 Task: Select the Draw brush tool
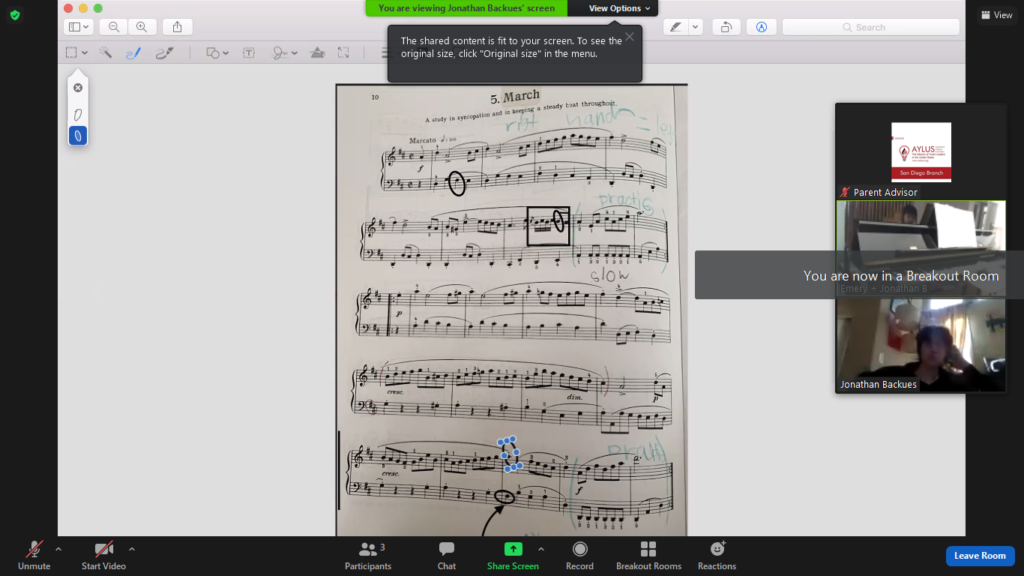164,53
